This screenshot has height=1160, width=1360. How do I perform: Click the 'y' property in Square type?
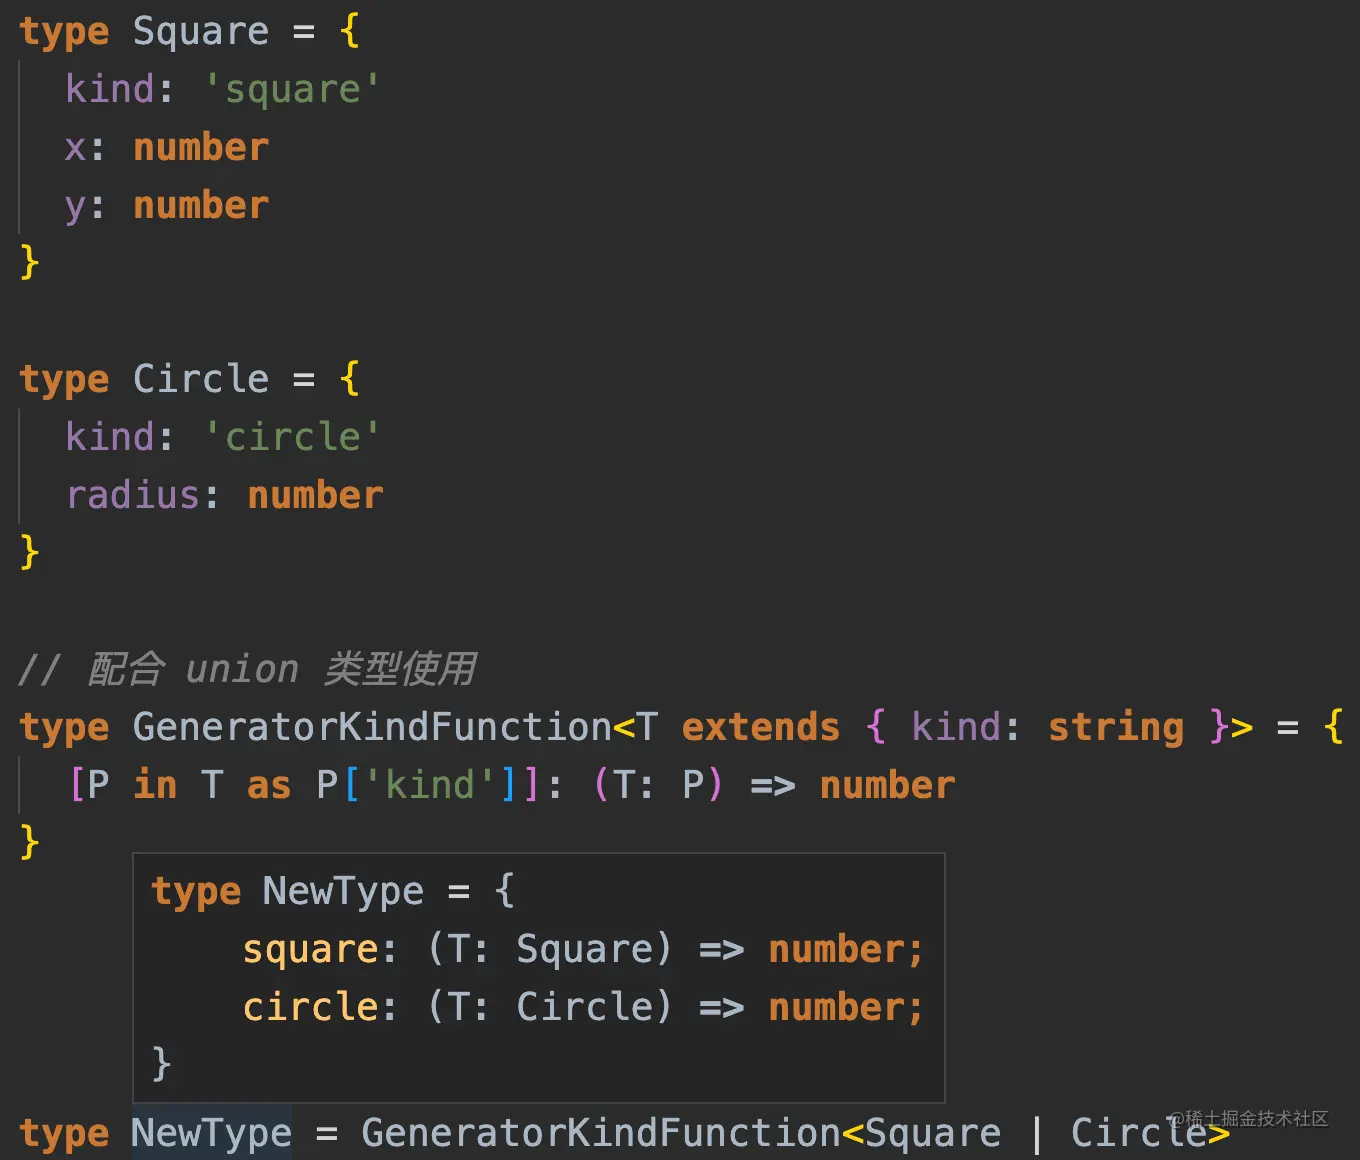[x=75, y=207]
